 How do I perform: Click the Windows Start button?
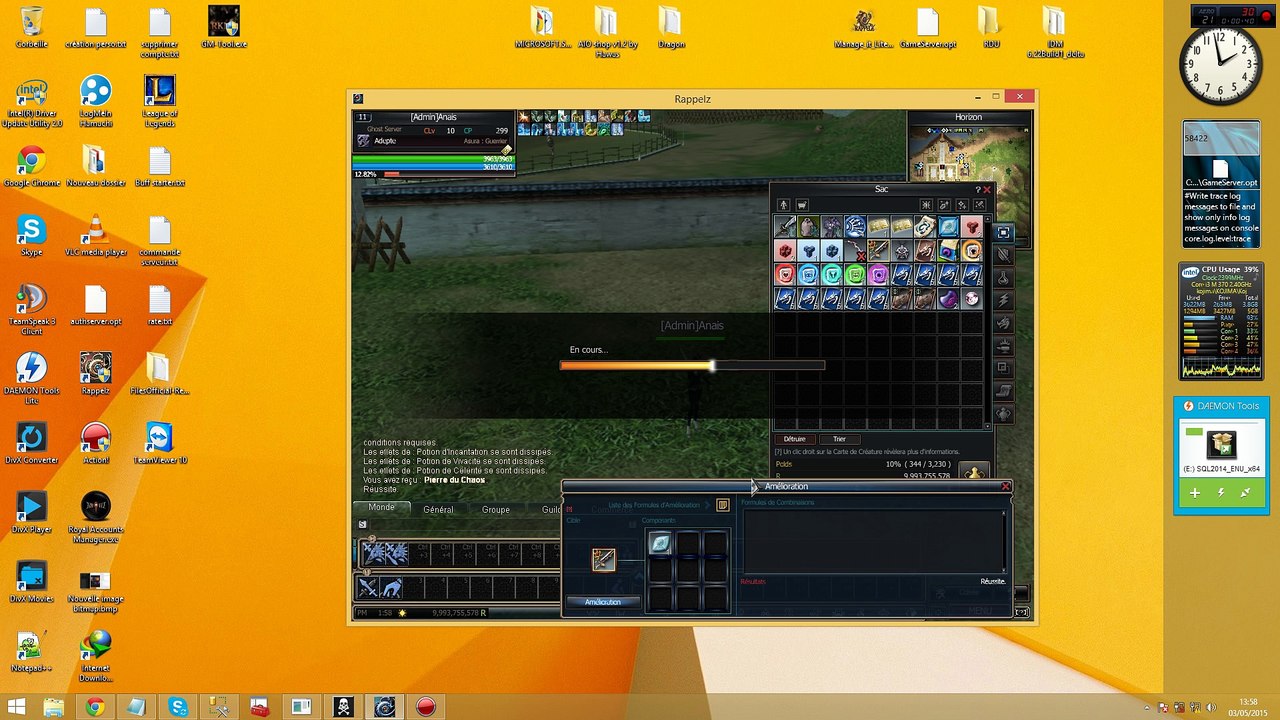click(x=16, y=707)
